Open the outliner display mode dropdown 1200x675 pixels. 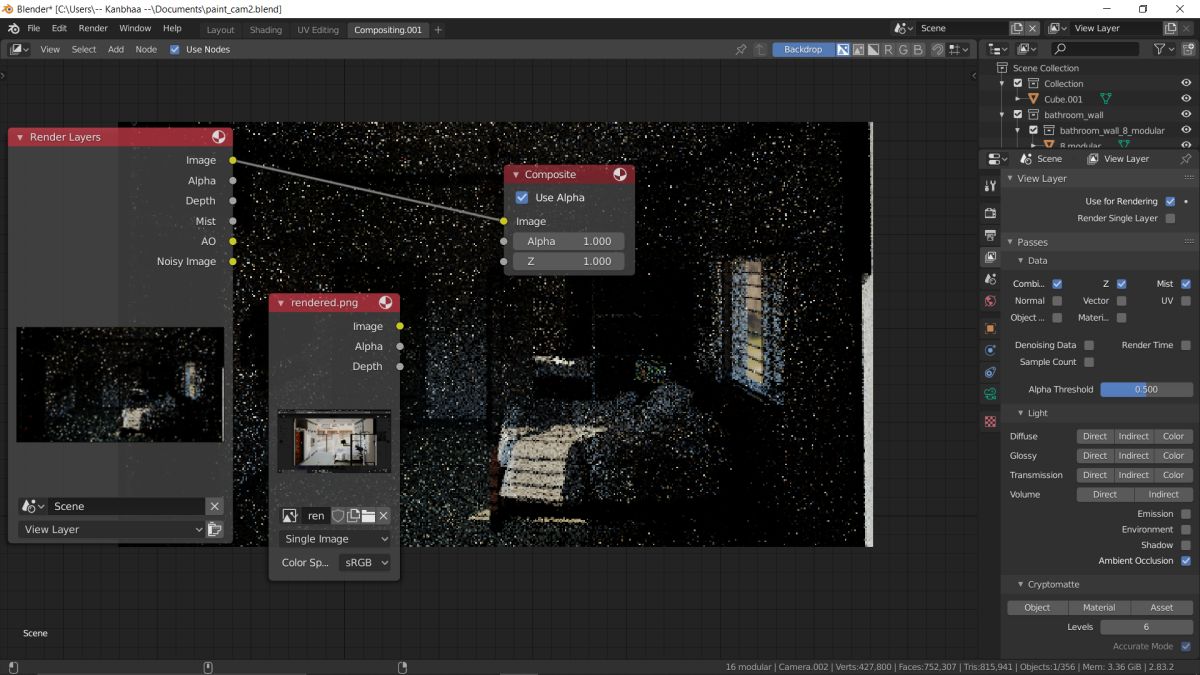click(x=1027, y=49)
